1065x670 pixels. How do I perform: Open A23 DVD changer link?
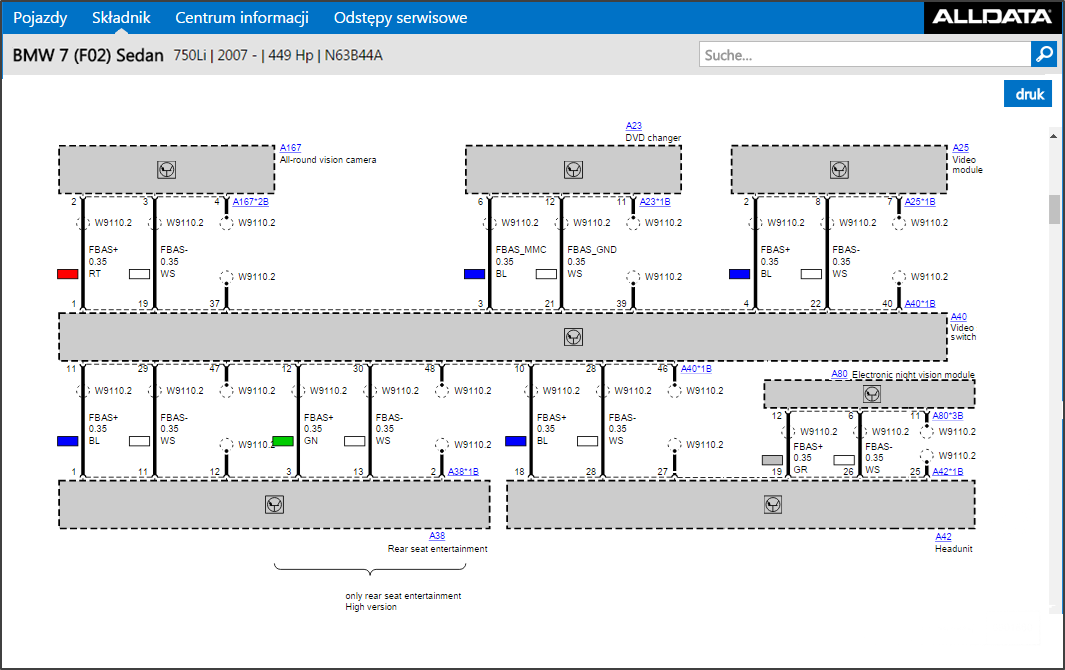(634, 126)
